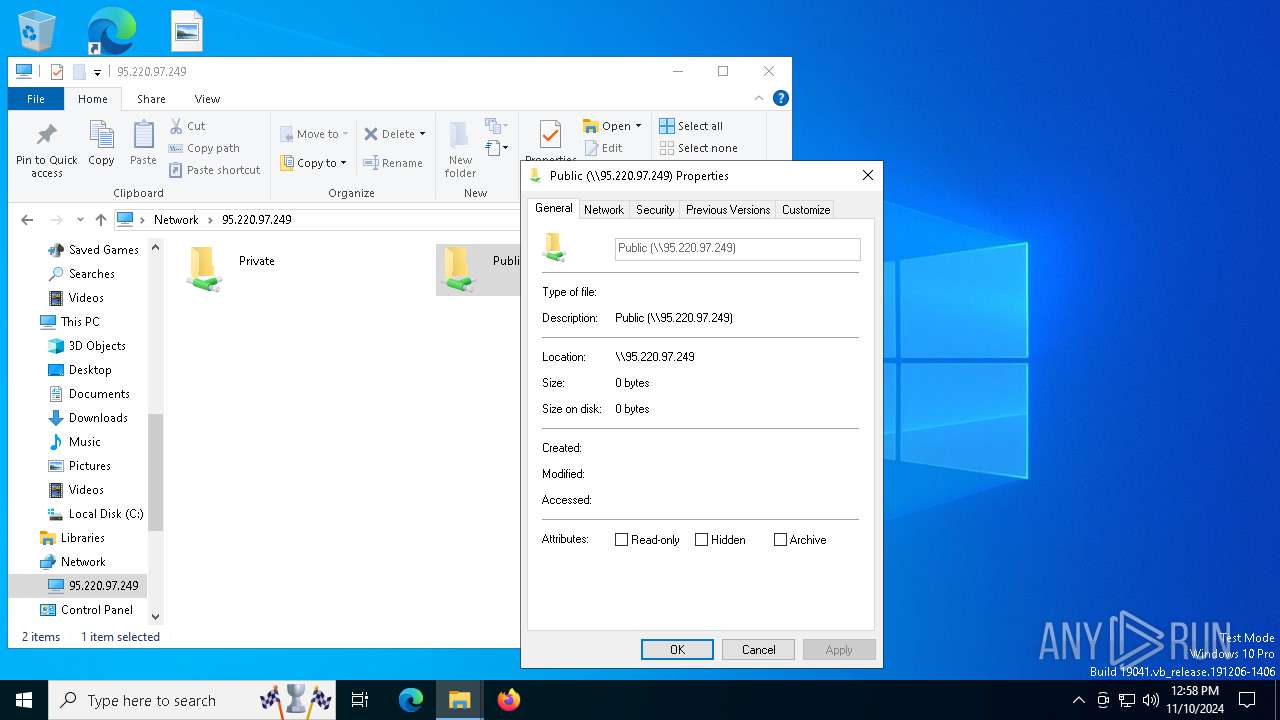Select the Public shared folder icon

click(x=457, y=269)
